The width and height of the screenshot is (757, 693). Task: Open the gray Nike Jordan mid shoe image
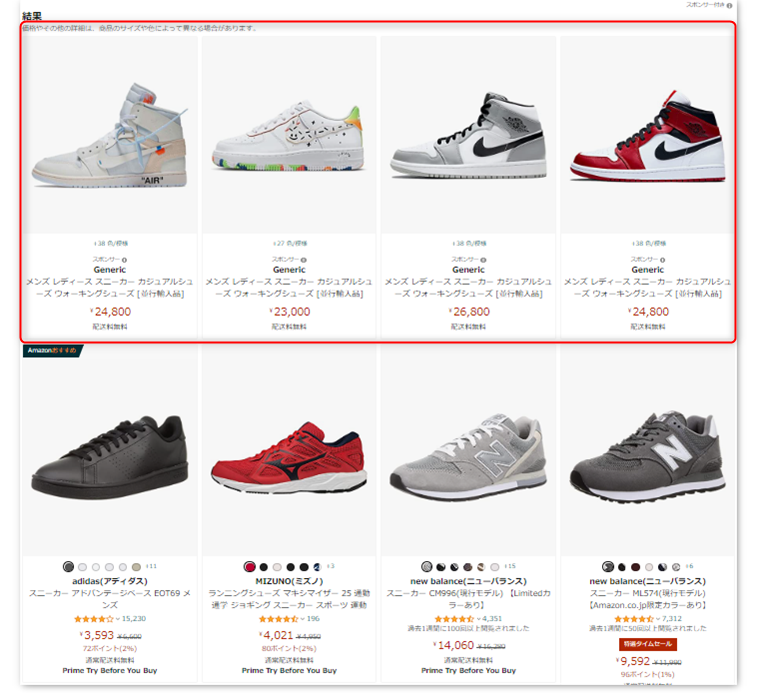click(468, 135)
